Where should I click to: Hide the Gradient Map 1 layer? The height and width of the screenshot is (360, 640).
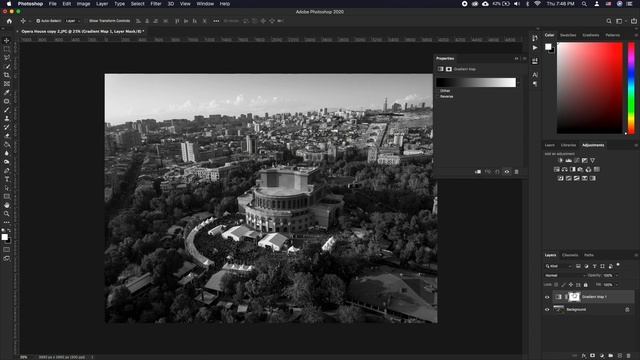click(x=547, y=297)
